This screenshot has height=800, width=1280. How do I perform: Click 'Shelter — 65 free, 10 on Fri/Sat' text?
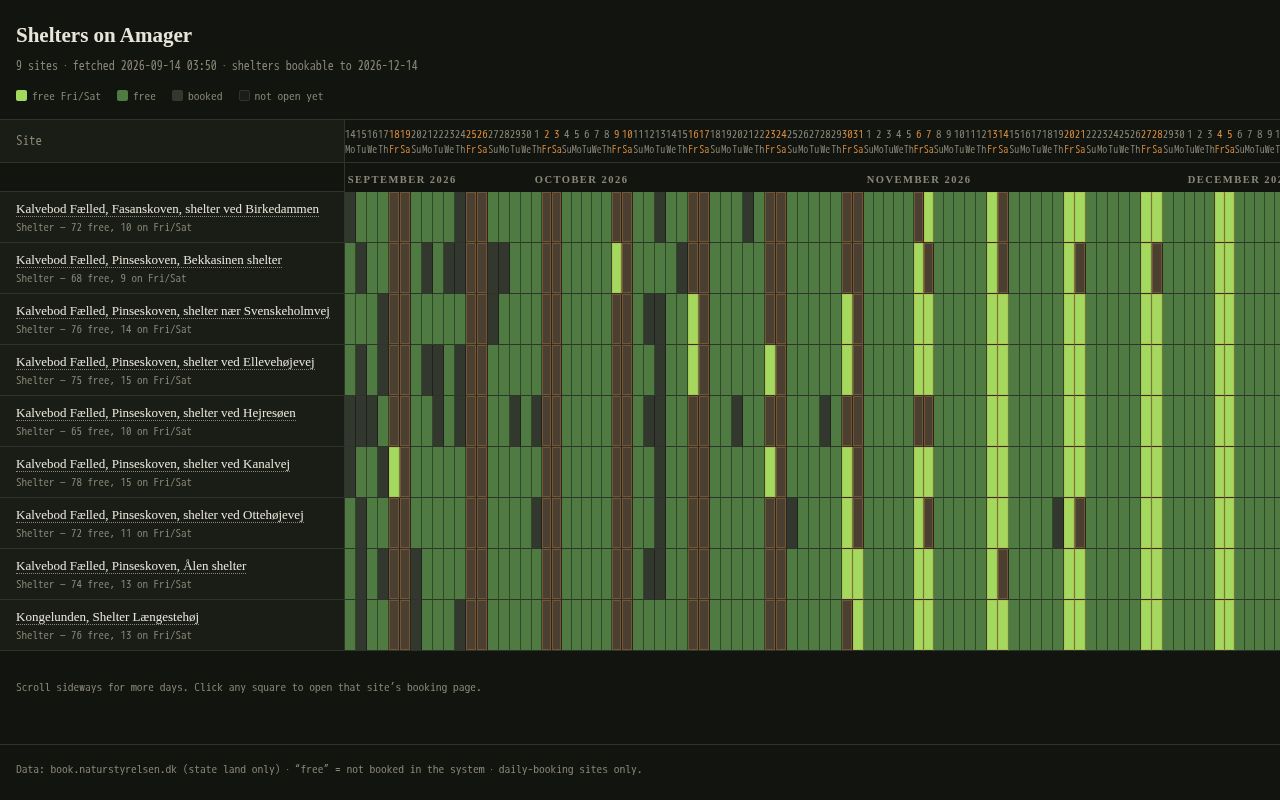104,432
